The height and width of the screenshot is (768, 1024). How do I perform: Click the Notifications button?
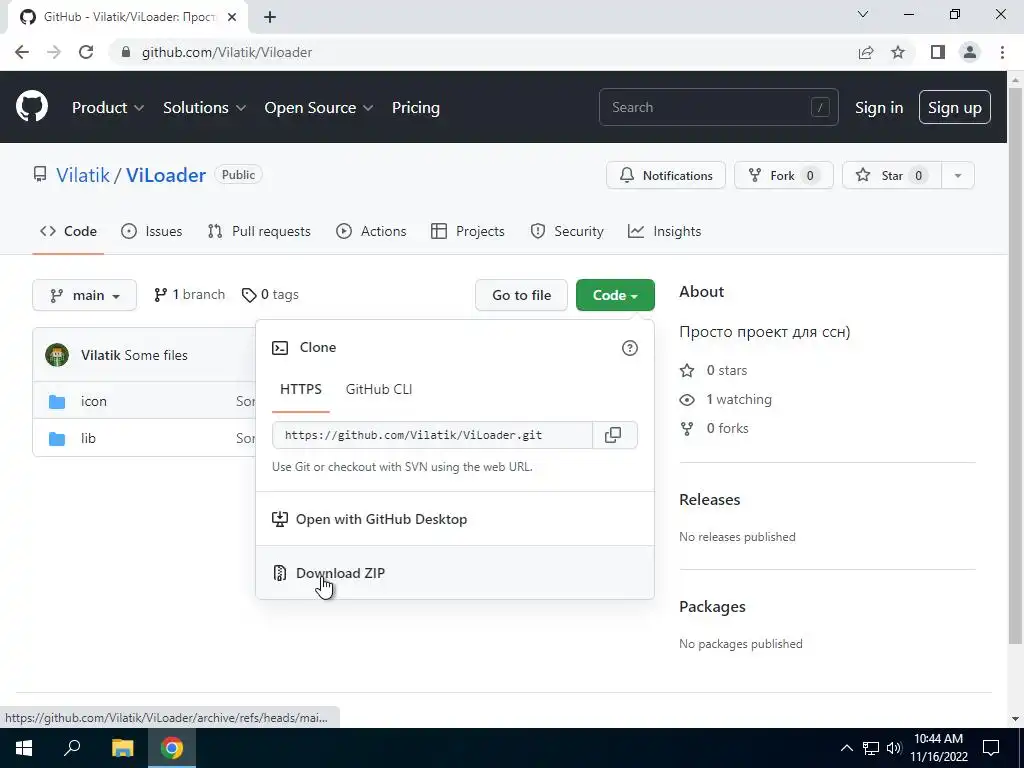[x=665, y=175]
